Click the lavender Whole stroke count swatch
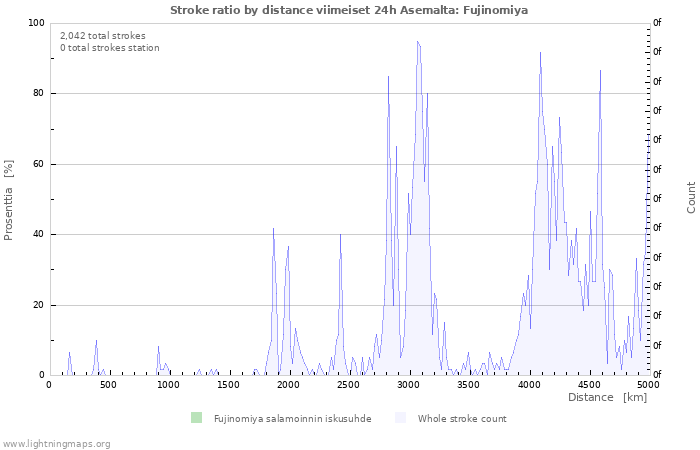Screen dimensions: 700x450 (400, 418)
